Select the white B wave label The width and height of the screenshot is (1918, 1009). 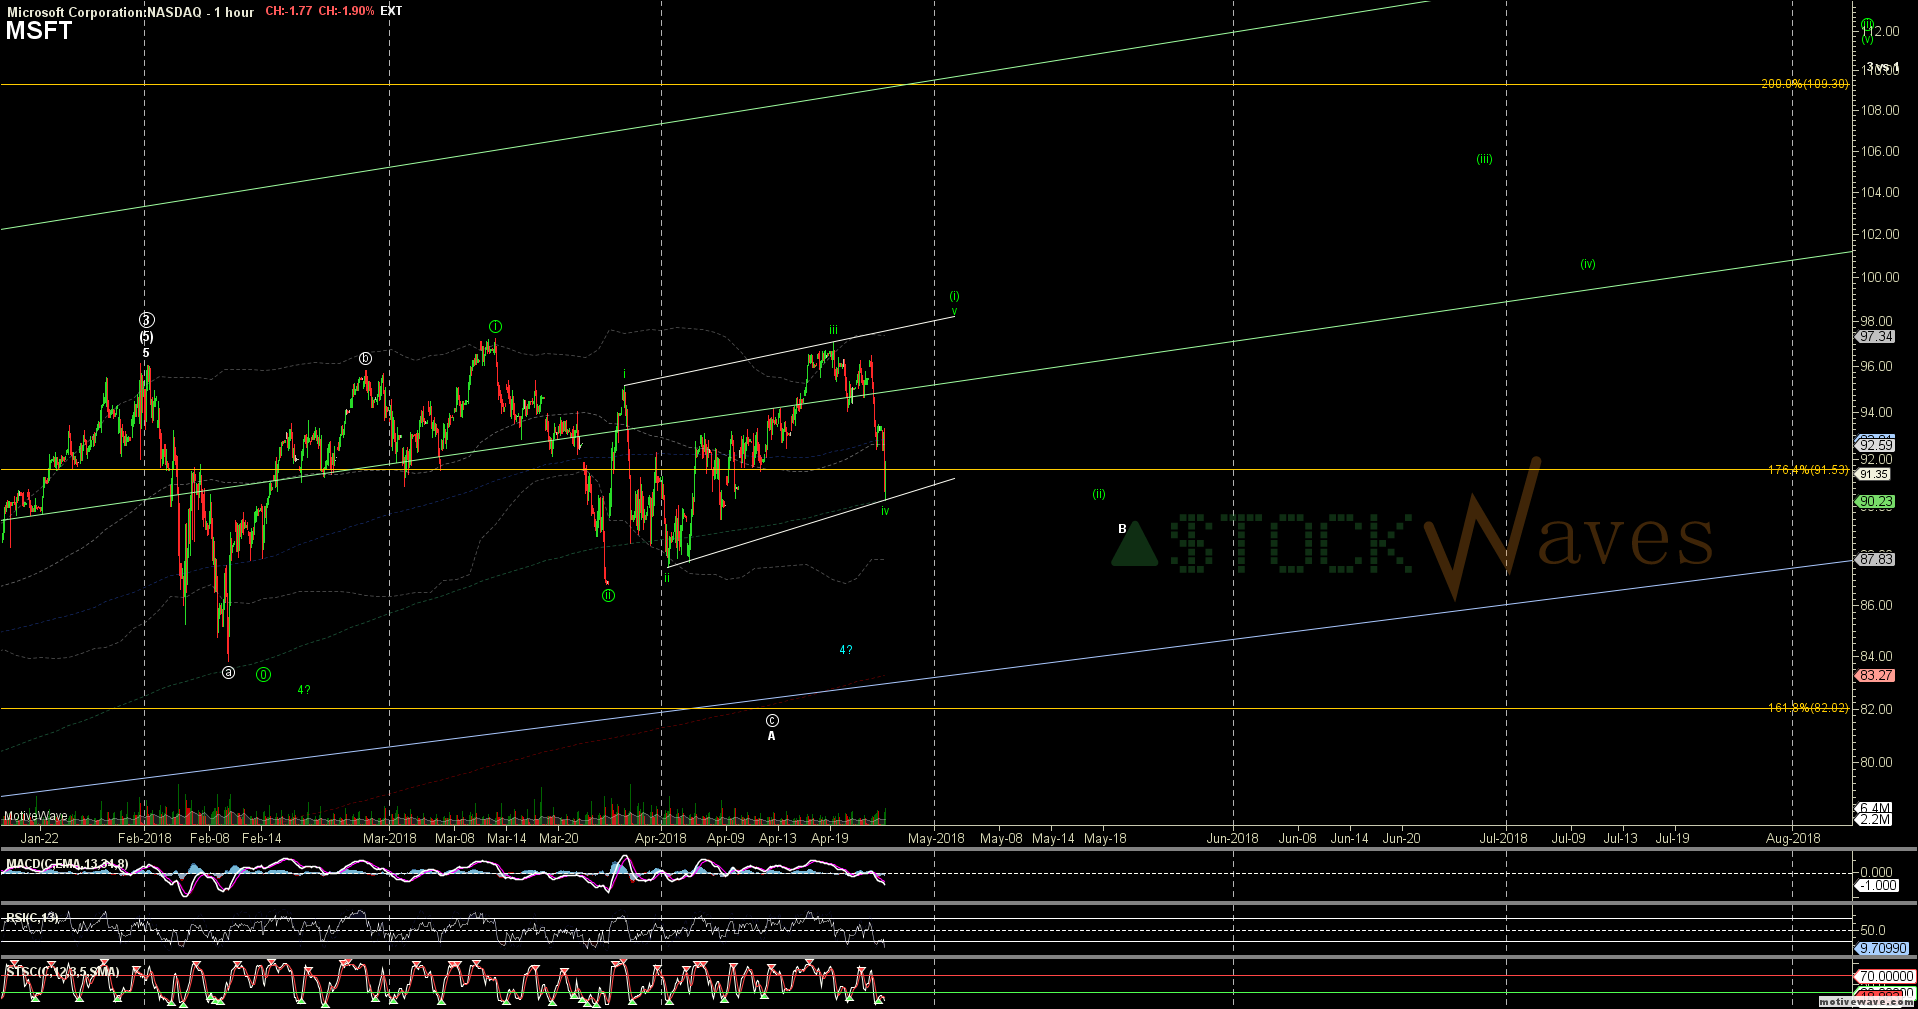tap(1122, 529)
